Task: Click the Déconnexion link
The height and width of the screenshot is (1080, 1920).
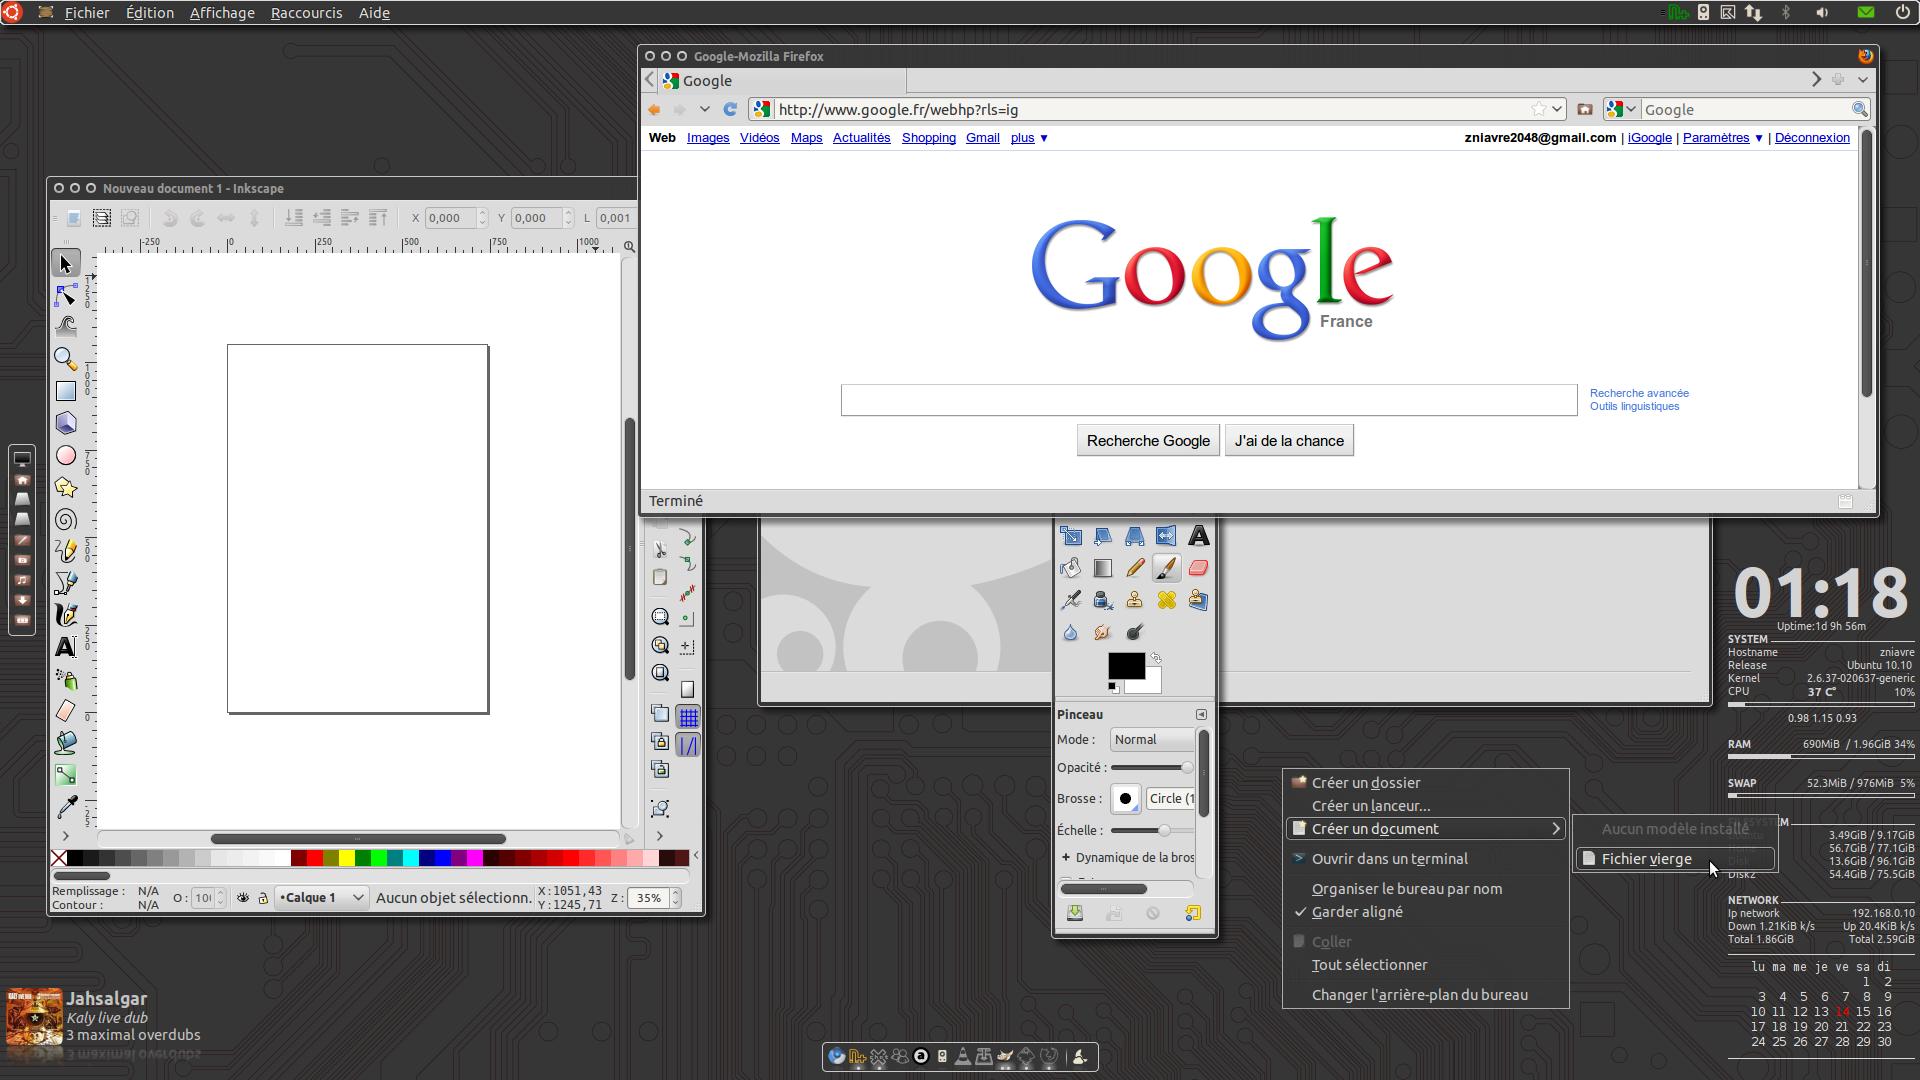Action: point(1812,138)
